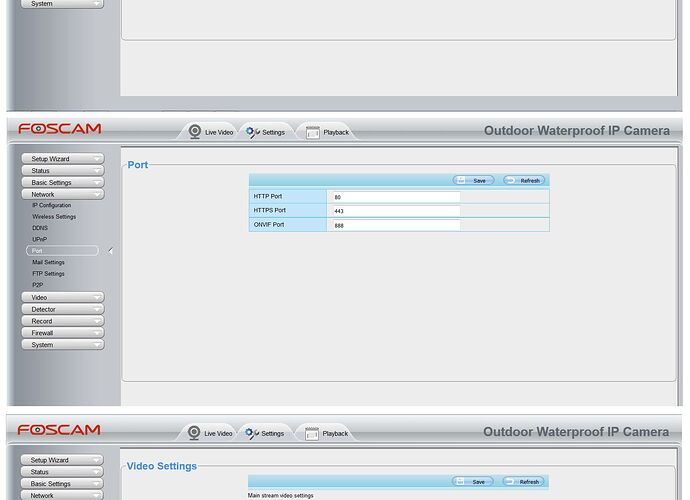The height and width of the screenshot is (500, 690).
Task: Expand the Record section in the sidebar
Action: pos(62,321)
